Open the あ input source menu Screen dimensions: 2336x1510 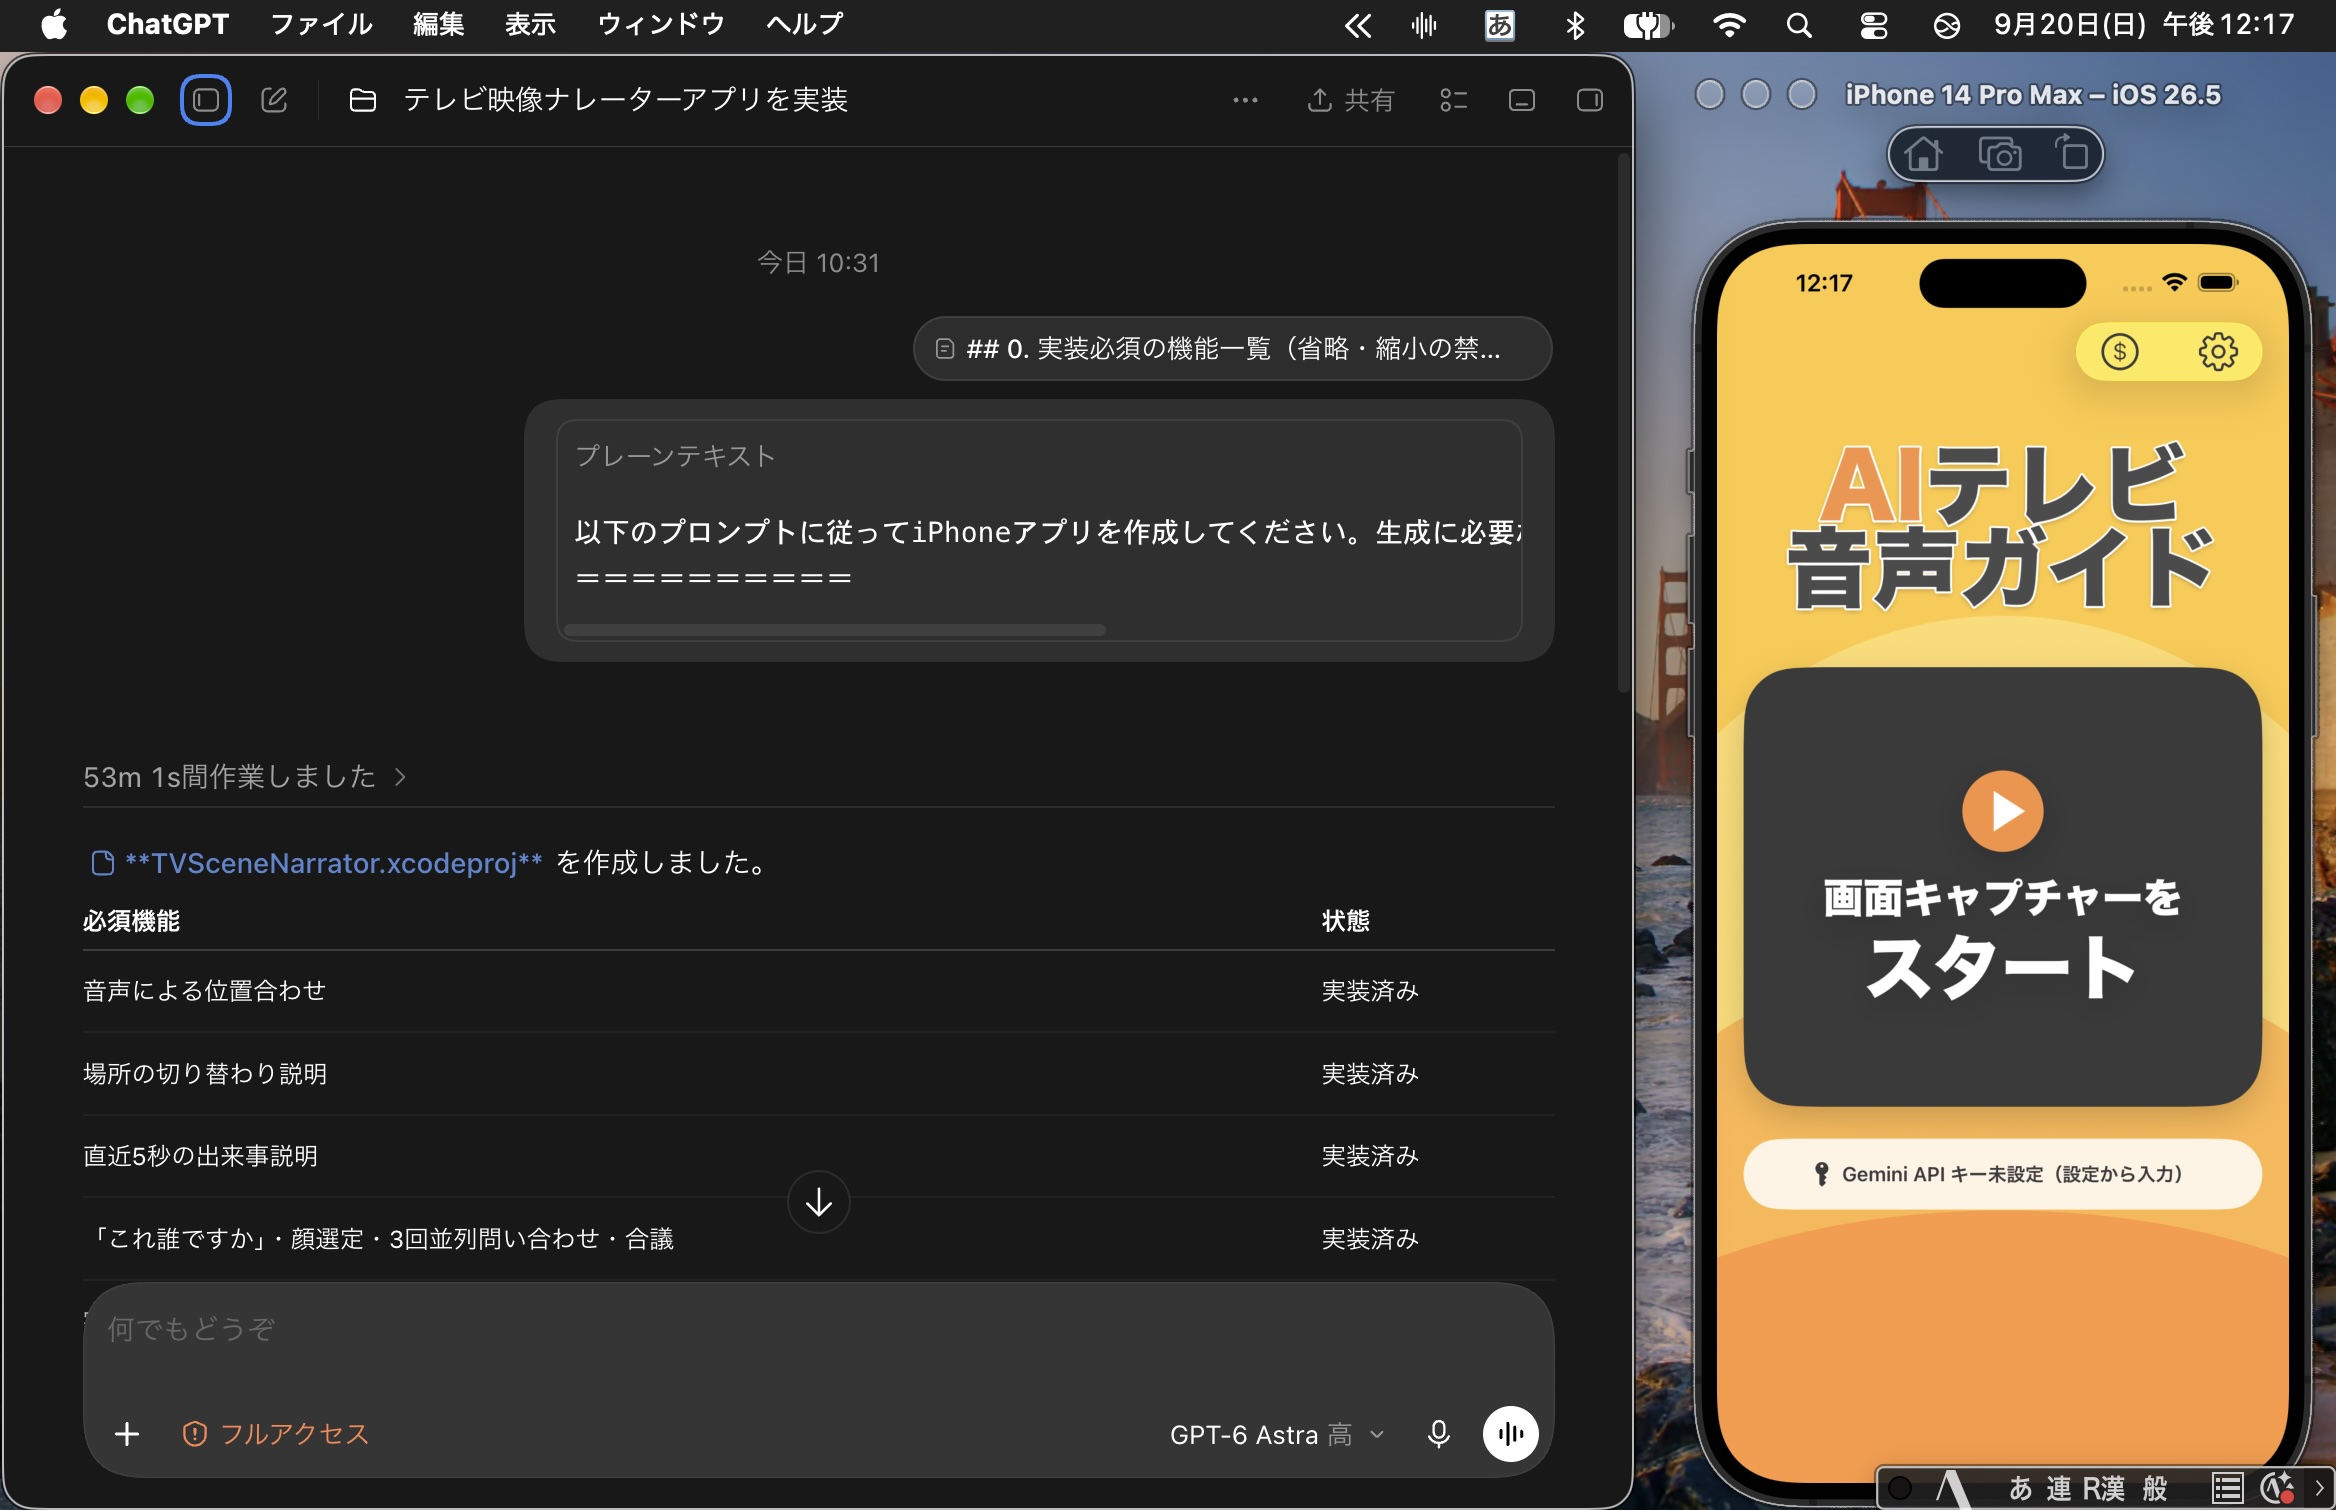(x=1499, y=25)
